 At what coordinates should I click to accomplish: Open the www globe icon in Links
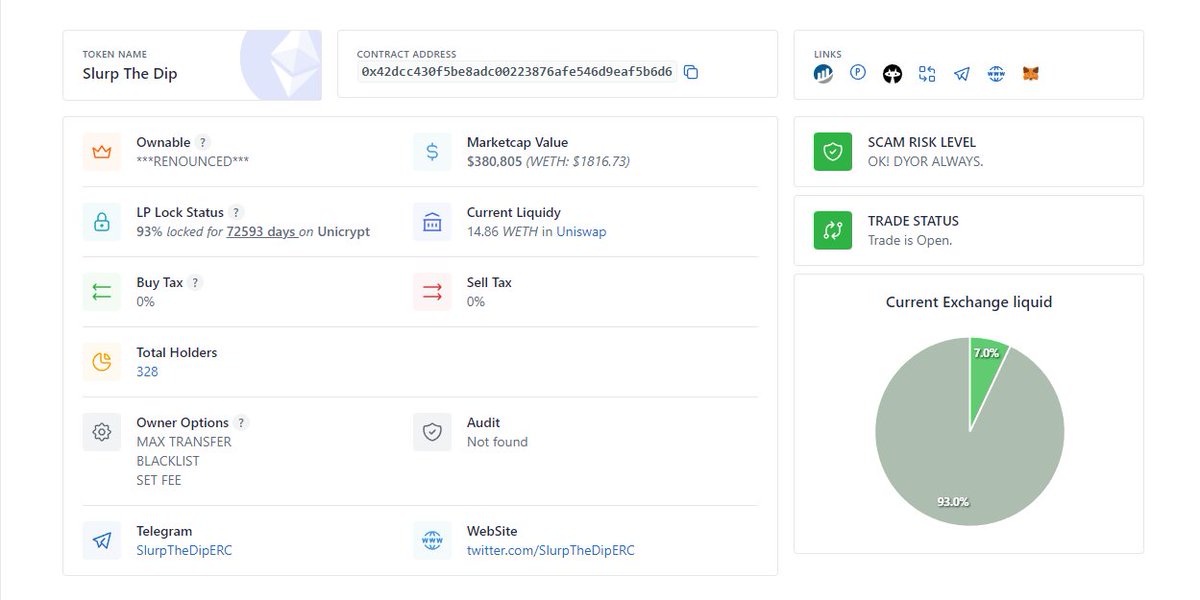coord(996,73)
